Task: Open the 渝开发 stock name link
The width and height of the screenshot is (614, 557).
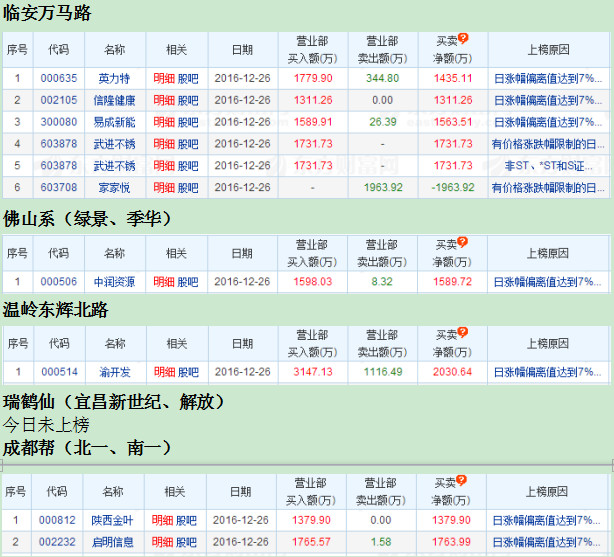Action: pyautogui.click(x=115, y=372)
